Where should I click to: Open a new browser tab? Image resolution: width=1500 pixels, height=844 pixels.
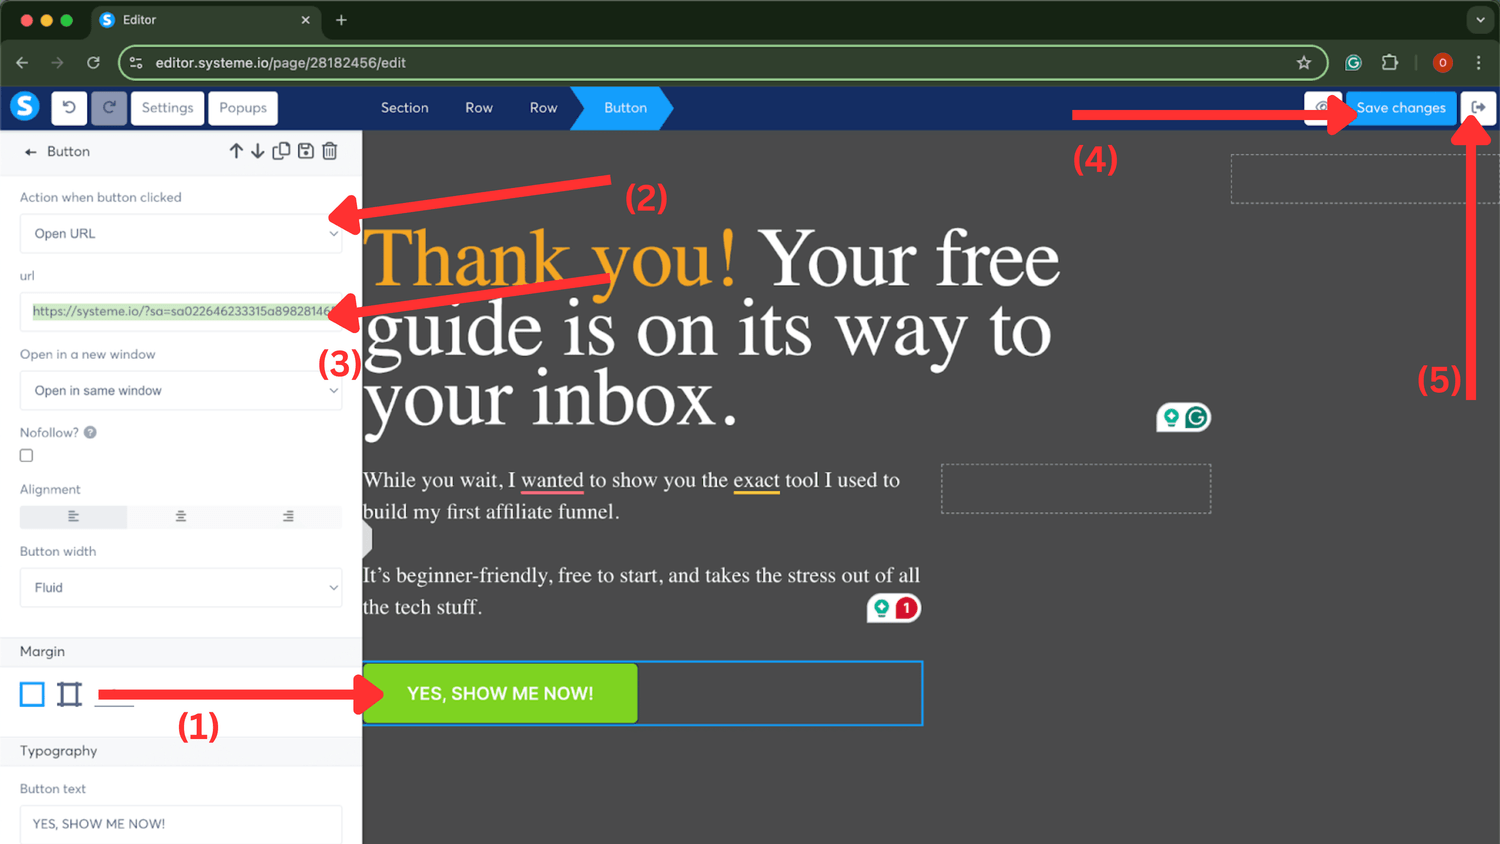[341, 20]
